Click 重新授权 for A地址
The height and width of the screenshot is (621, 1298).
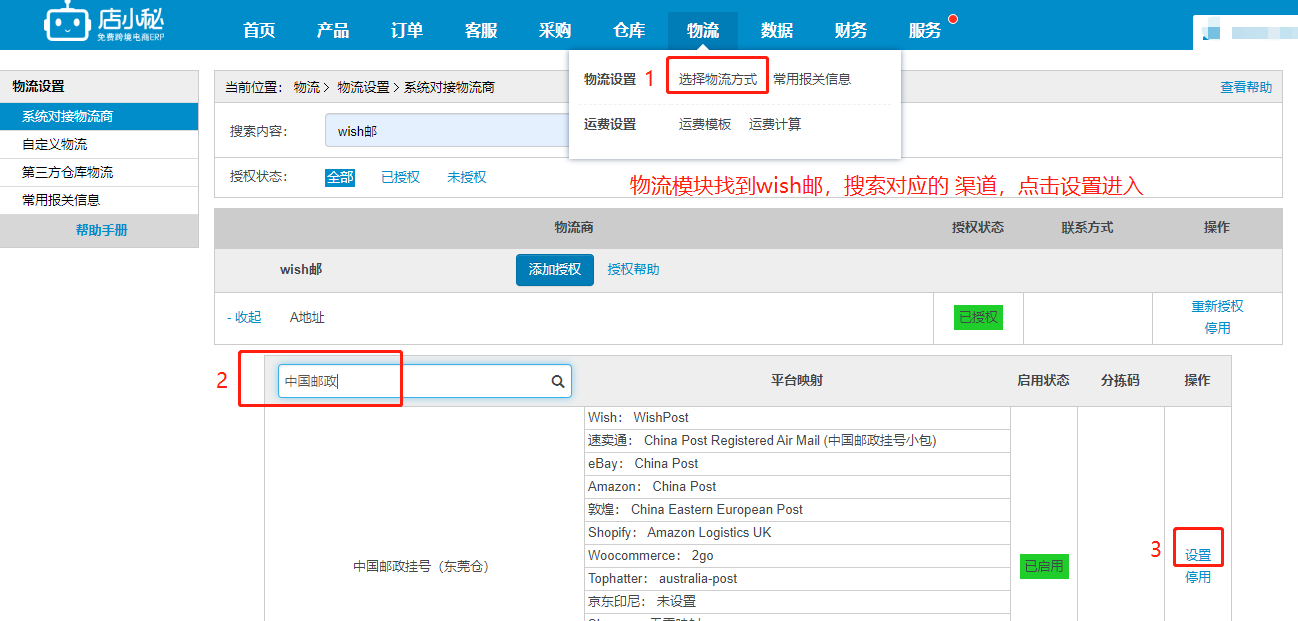click(x=1217, y=306)
